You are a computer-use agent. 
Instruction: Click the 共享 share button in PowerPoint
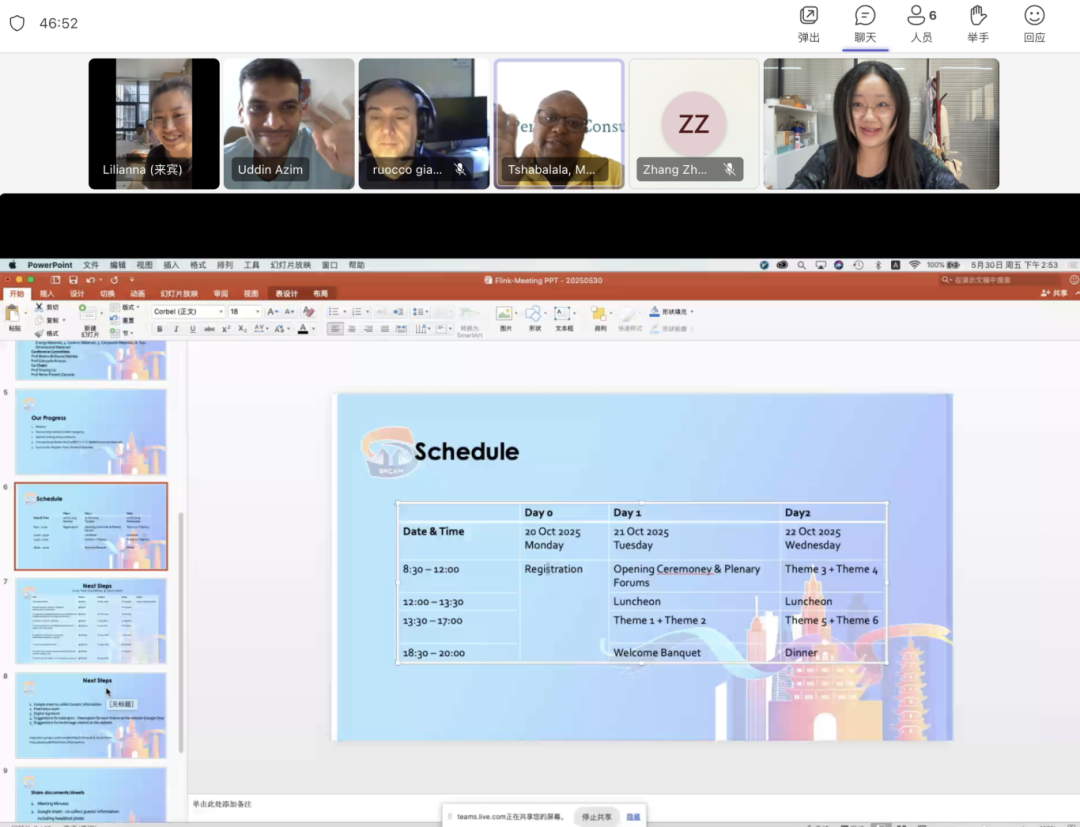tap(1054, 294)
